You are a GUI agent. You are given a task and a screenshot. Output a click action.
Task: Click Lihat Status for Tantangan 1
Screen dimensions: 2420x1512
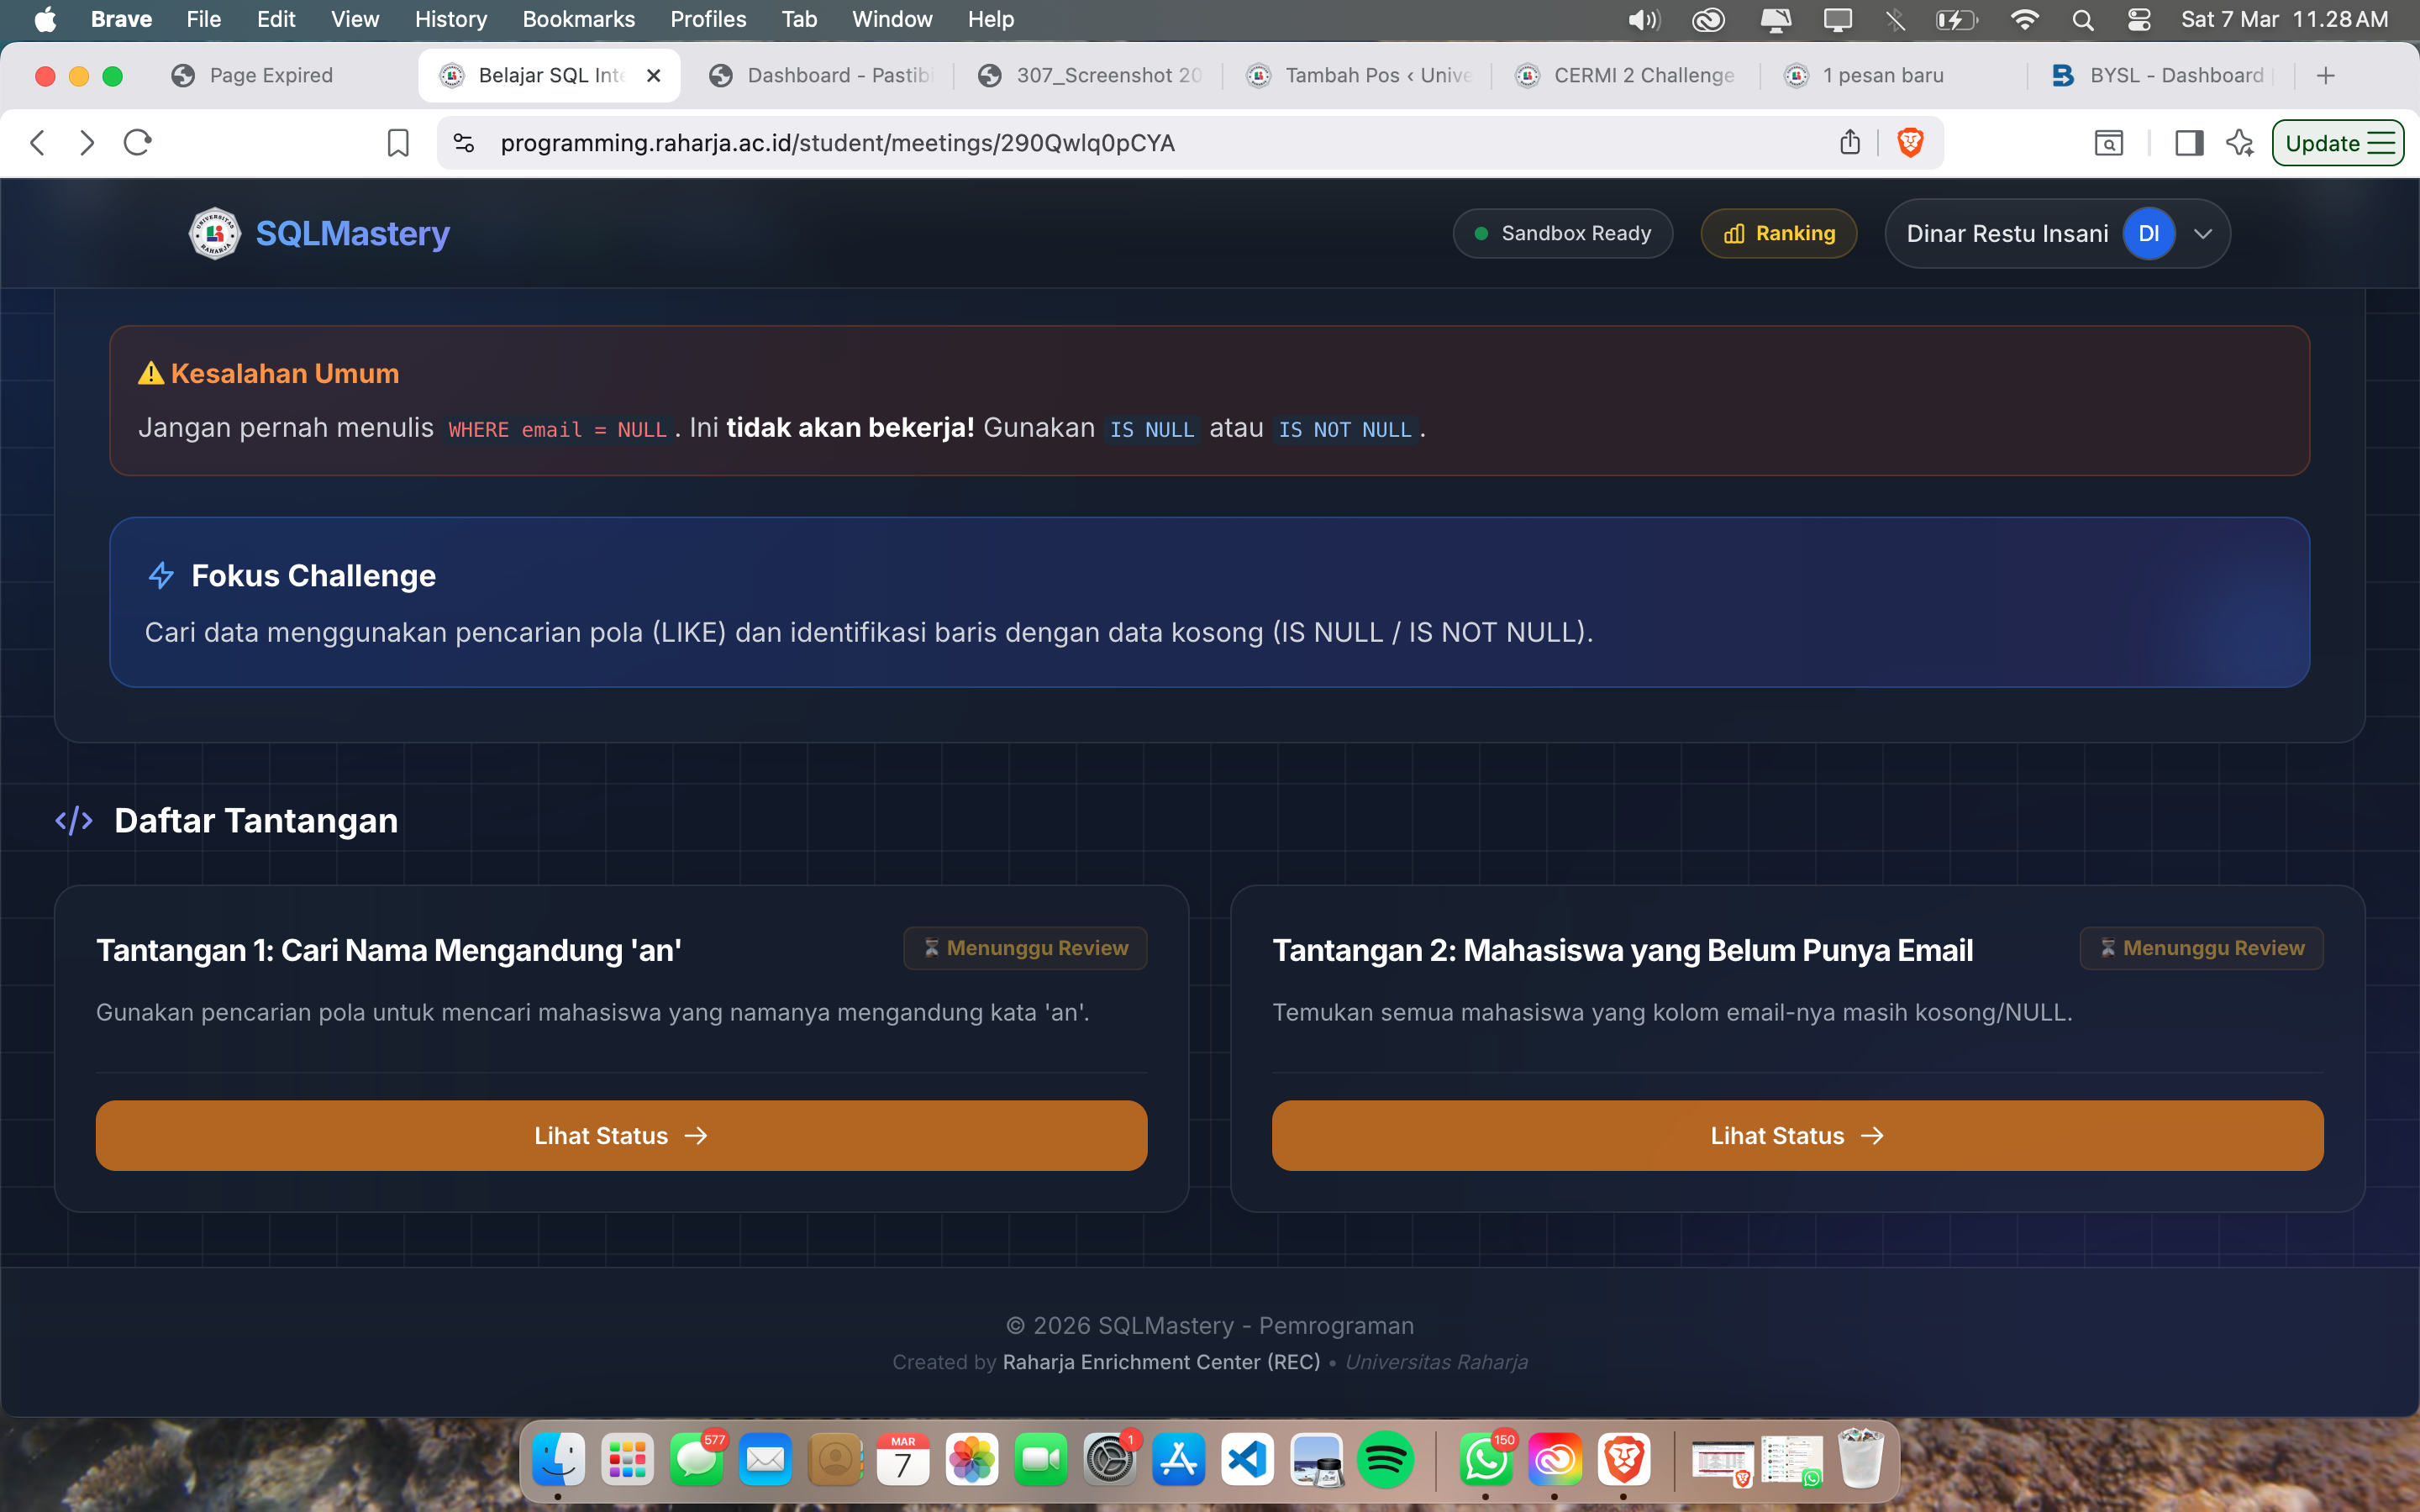621,1135
